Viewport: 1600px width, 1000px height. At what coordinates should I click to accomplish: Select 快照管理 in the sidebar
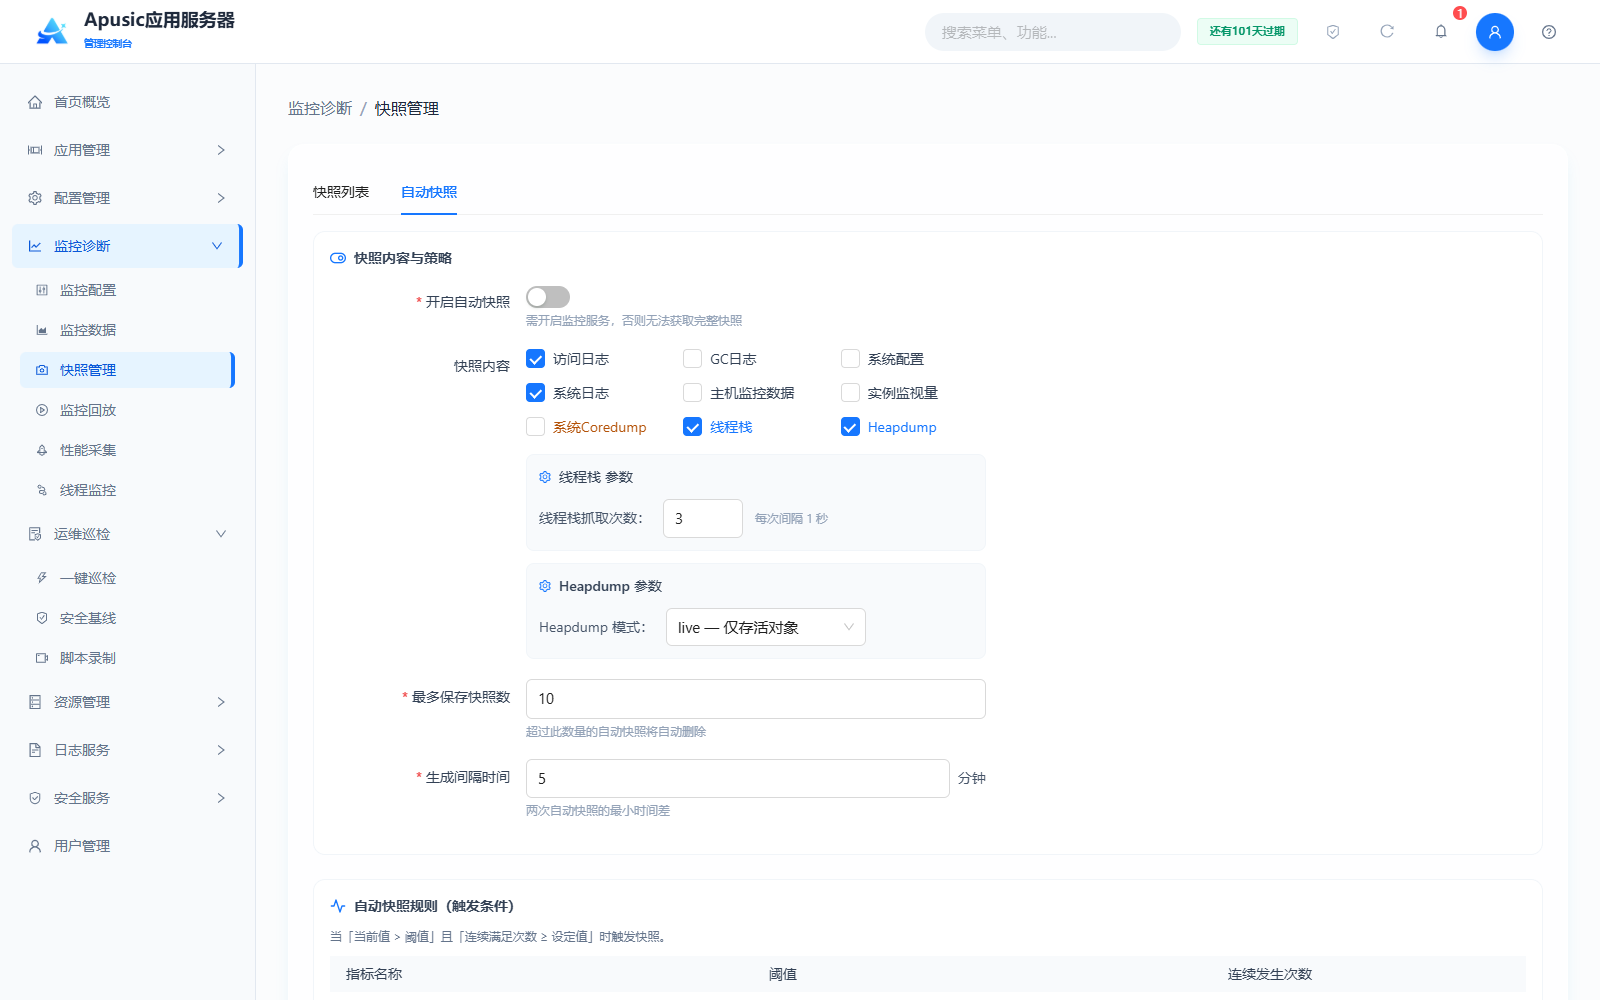click(x=126, y=370)
